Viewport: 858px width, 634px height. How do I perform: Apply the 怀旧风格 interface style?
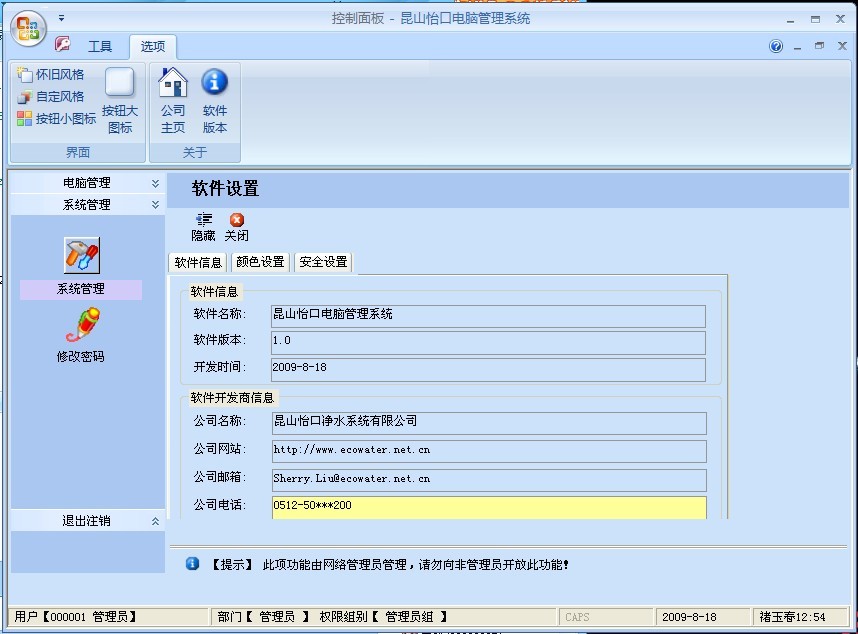tap(50, 75)
